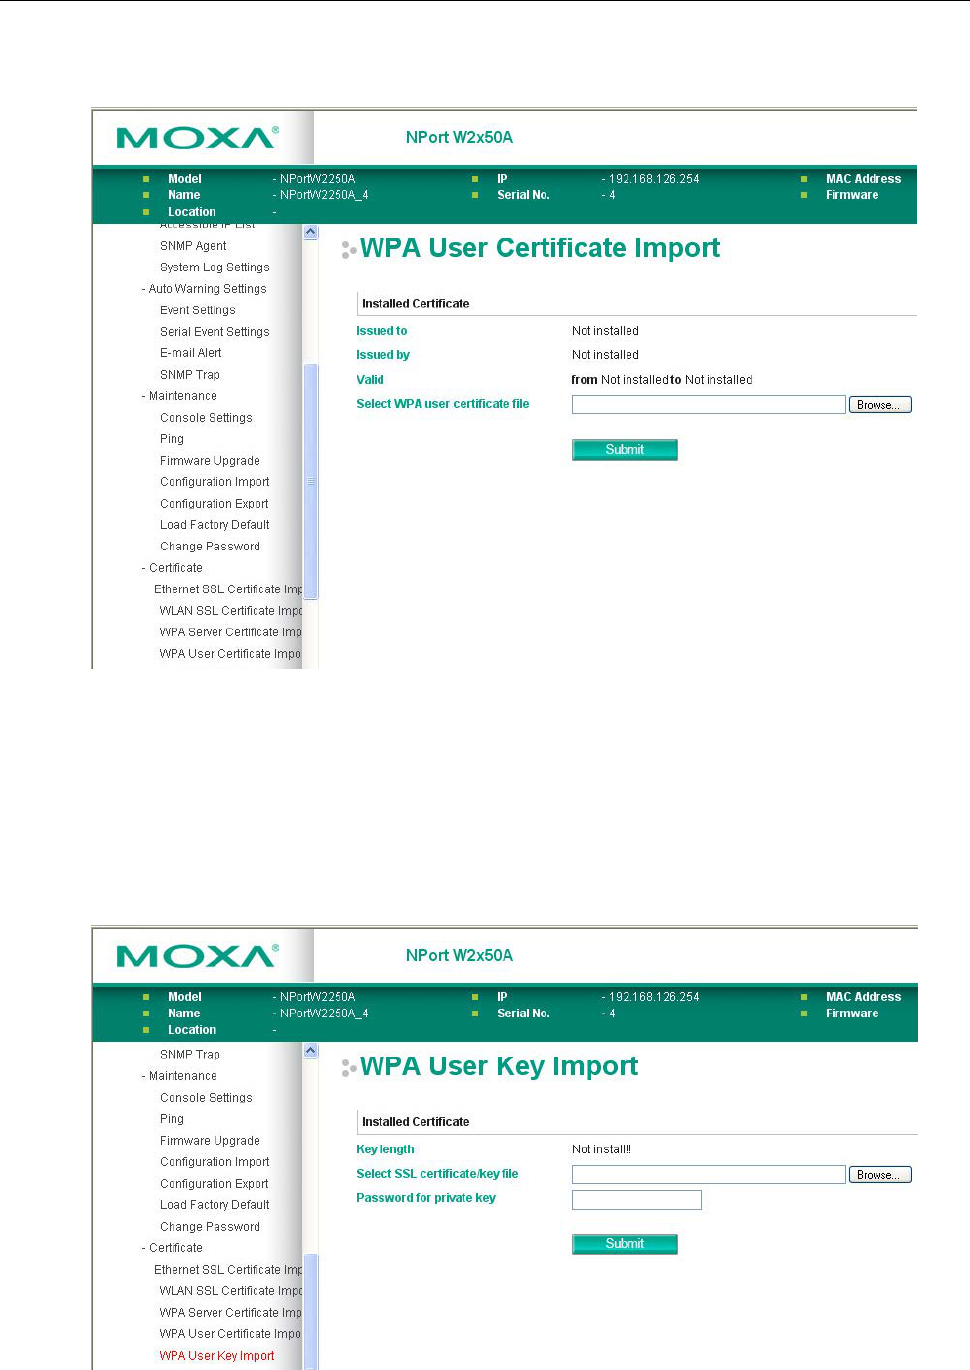Click the 'WPA User Certificate Import' heading

(x=540, y=248)
